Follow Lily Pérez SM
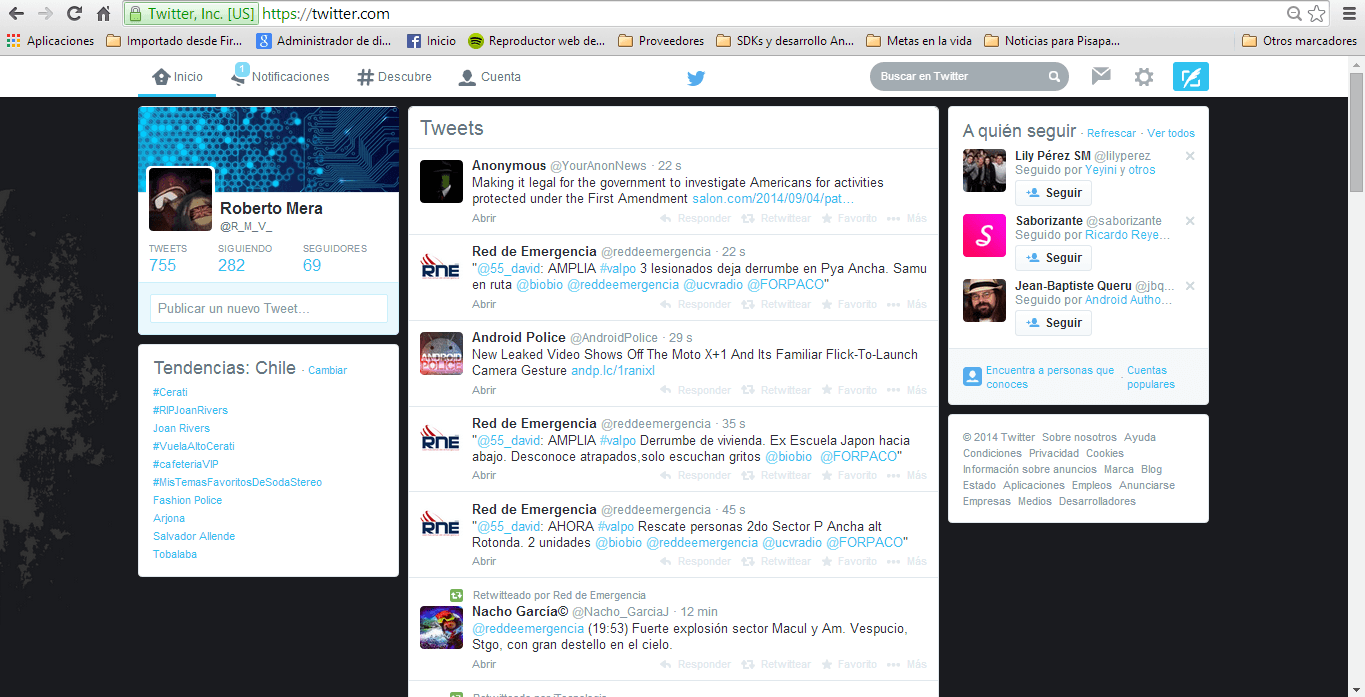 1053,193
